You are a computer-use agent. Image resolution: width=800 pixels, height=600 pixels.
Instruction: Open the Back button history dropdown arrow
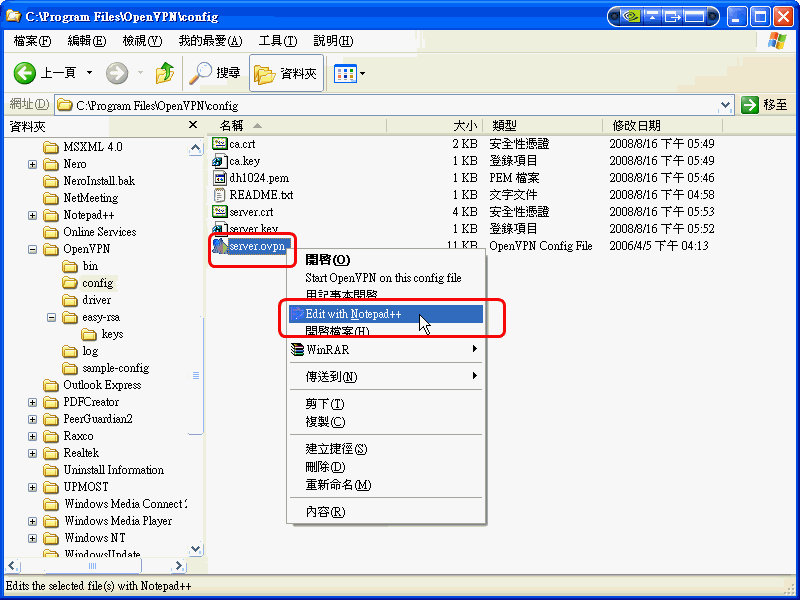(89, 73)
